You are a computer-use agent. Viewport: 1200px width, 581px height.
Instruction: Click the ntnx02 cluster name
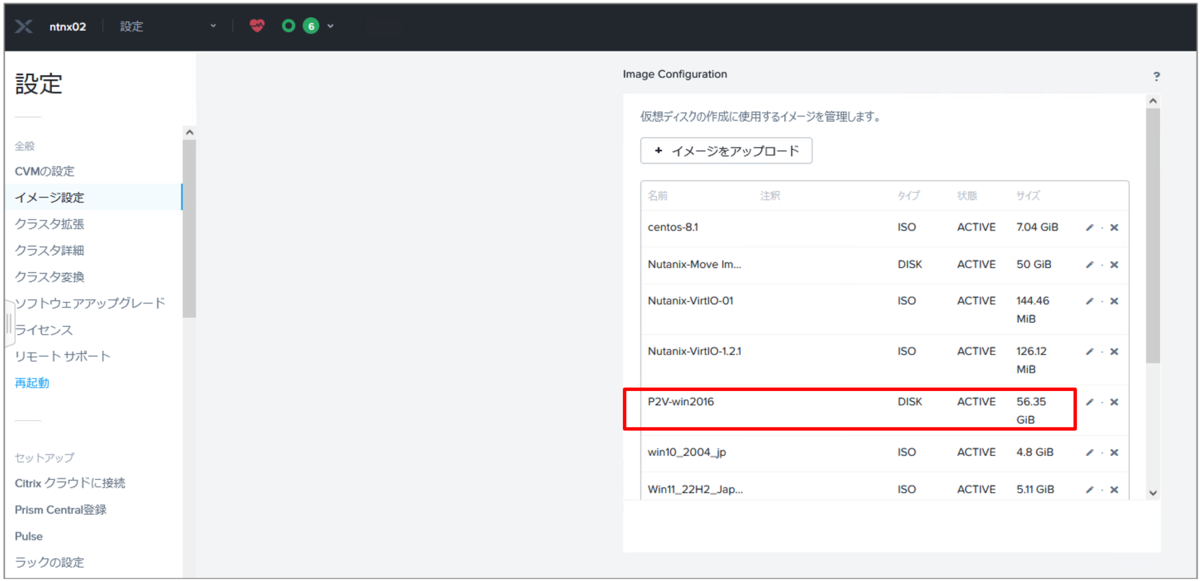pos(67,26)
